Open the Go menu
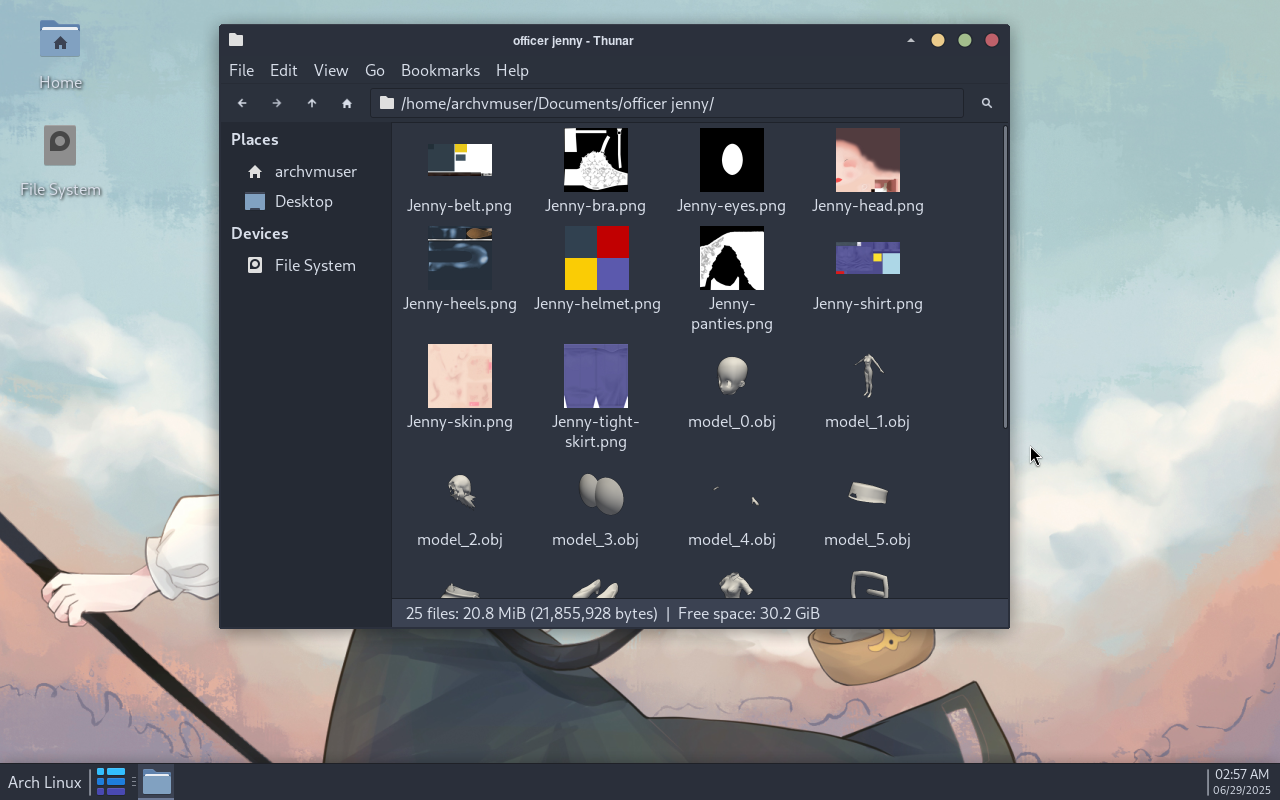 tap(375, 70)
